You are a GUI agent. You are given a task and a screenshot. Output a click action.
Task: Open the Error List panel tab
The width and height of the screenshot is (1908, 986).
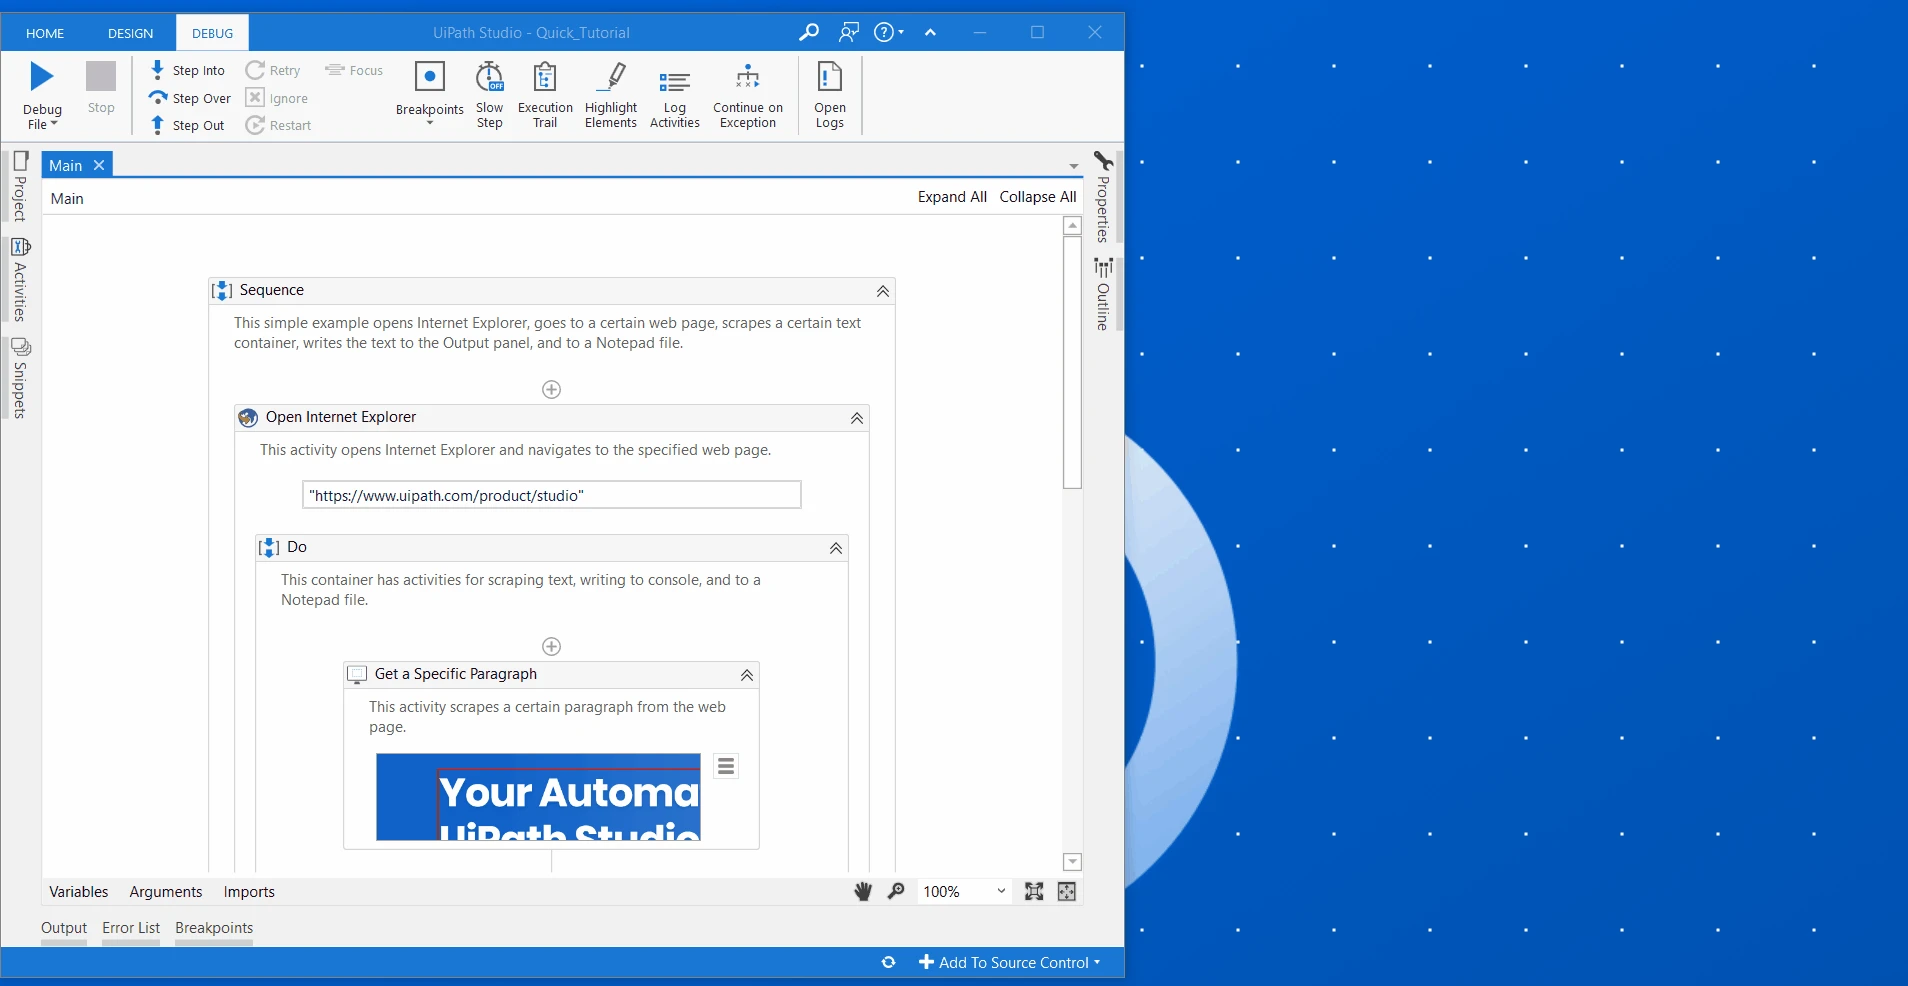click(x=131, y=928)
